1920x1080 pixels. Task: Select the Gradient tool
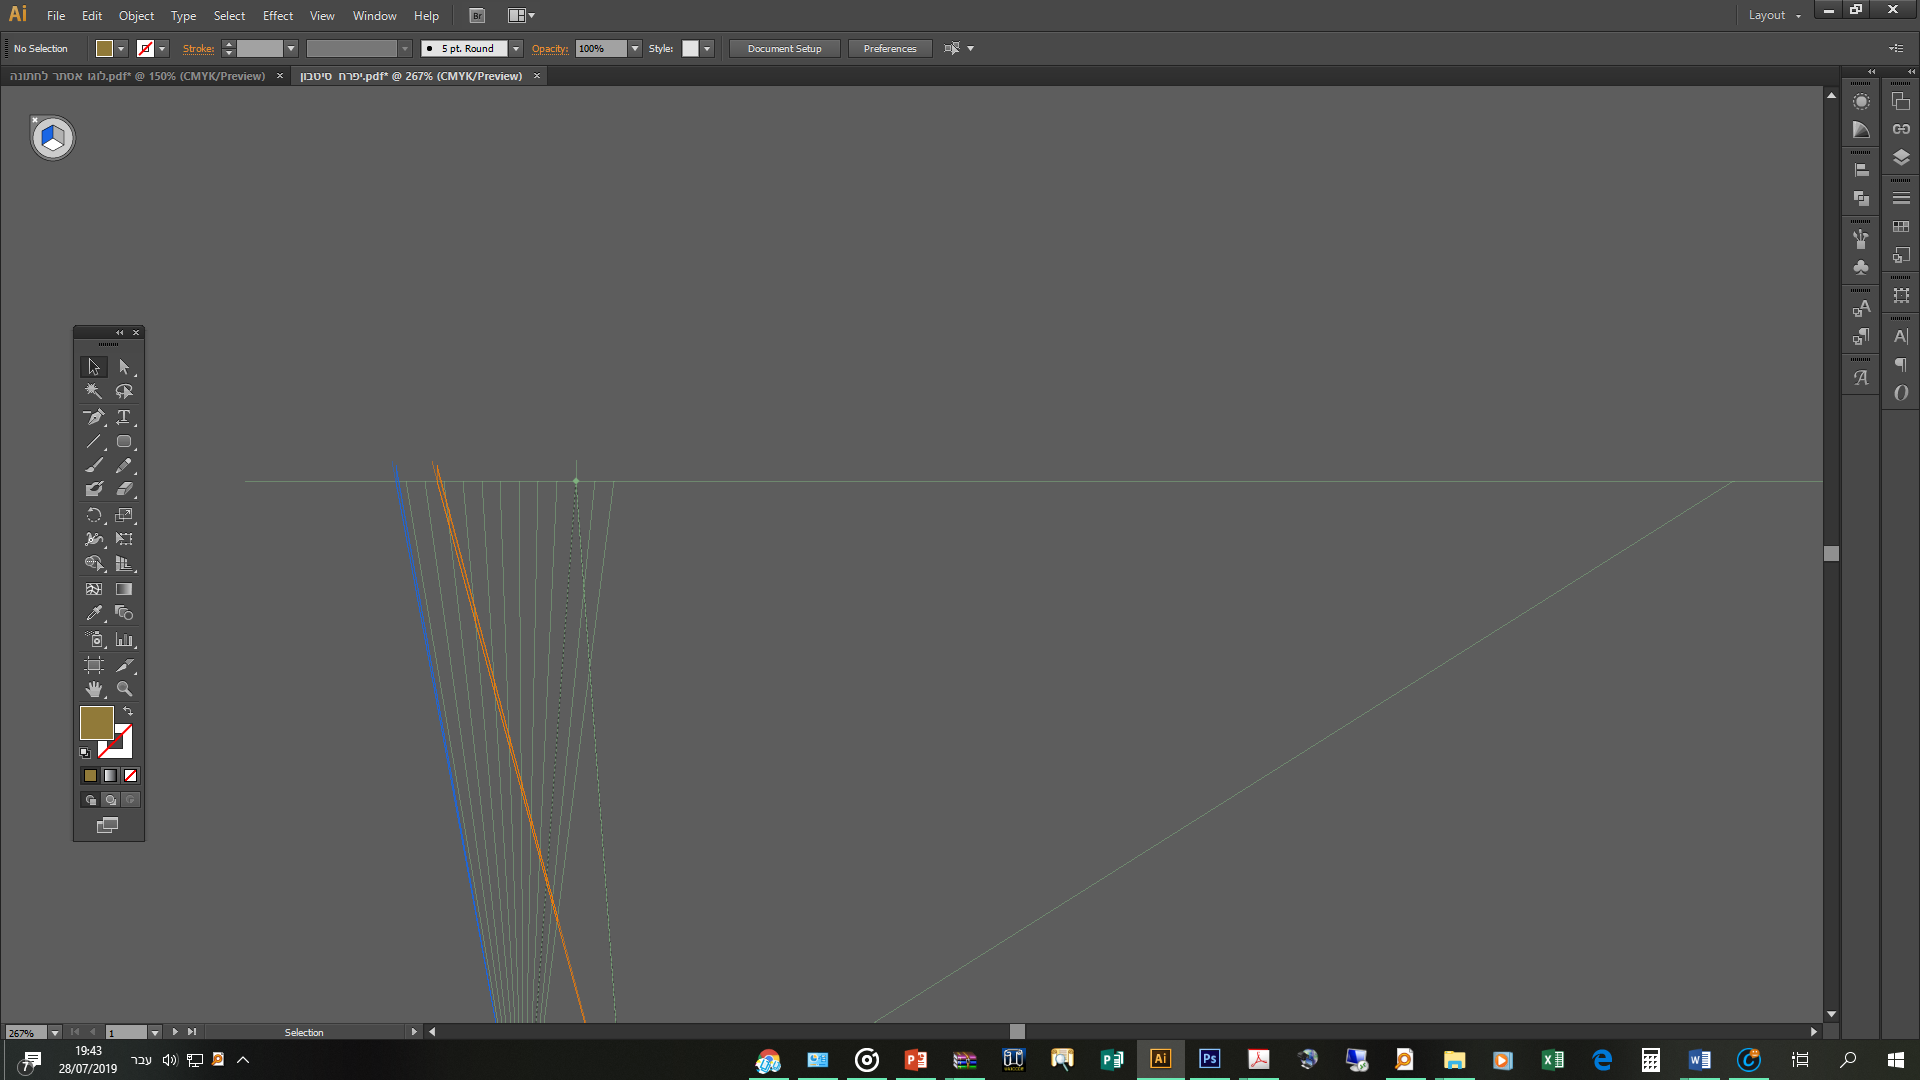click(x=124, y=589)
